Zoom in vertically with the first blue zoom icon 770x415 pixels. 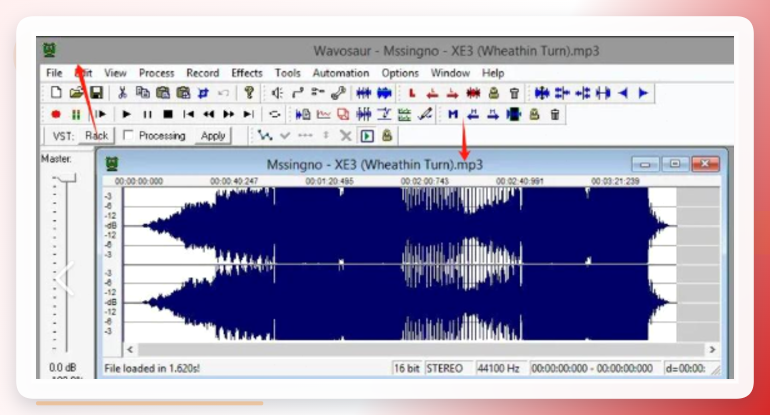542,93
